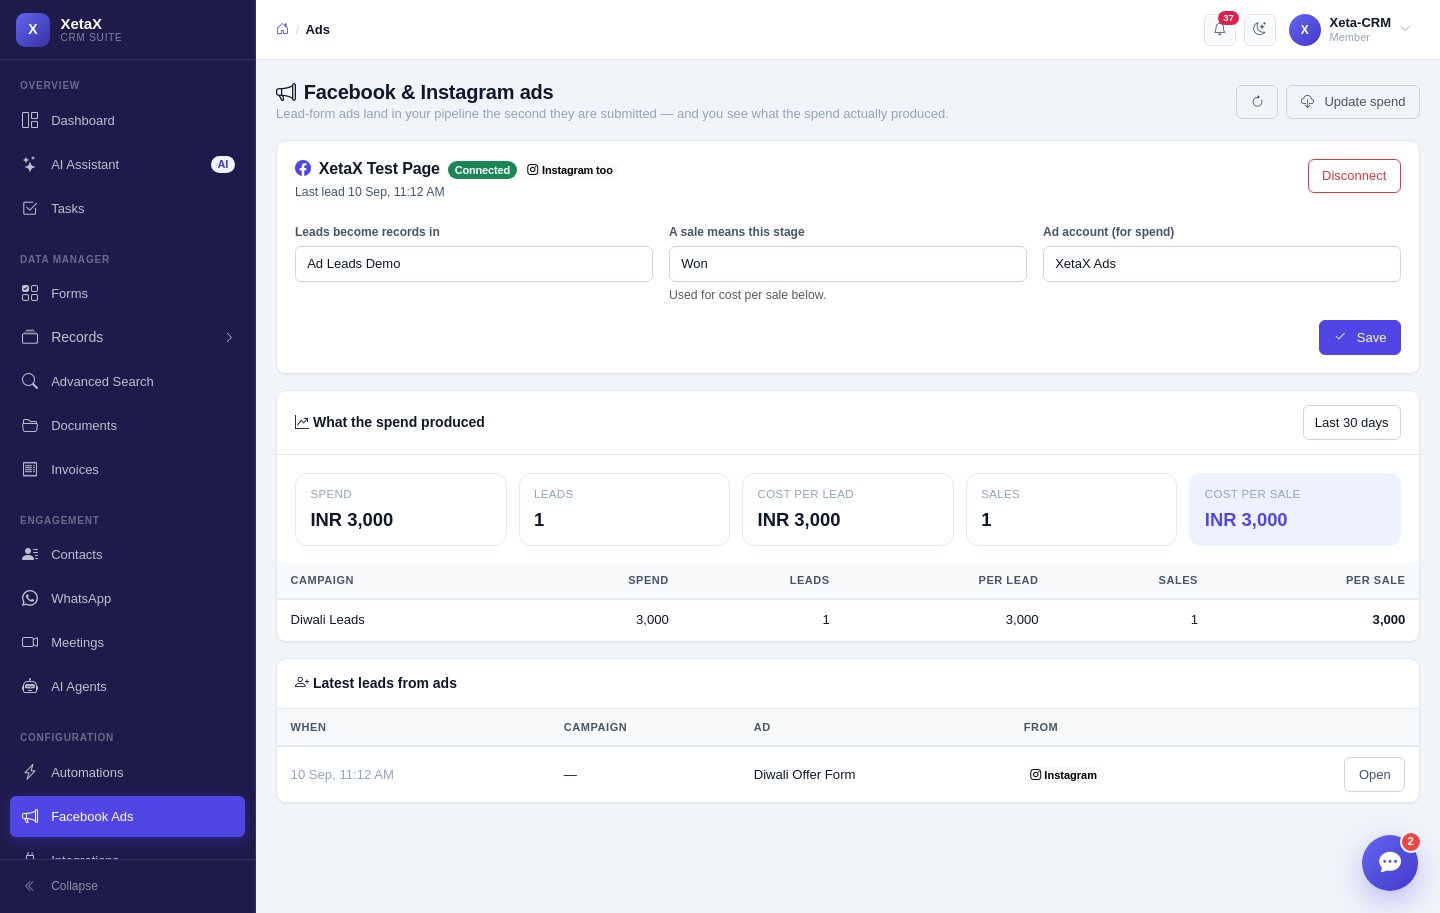Click the Diwali Offer Form ad cell

804,775
